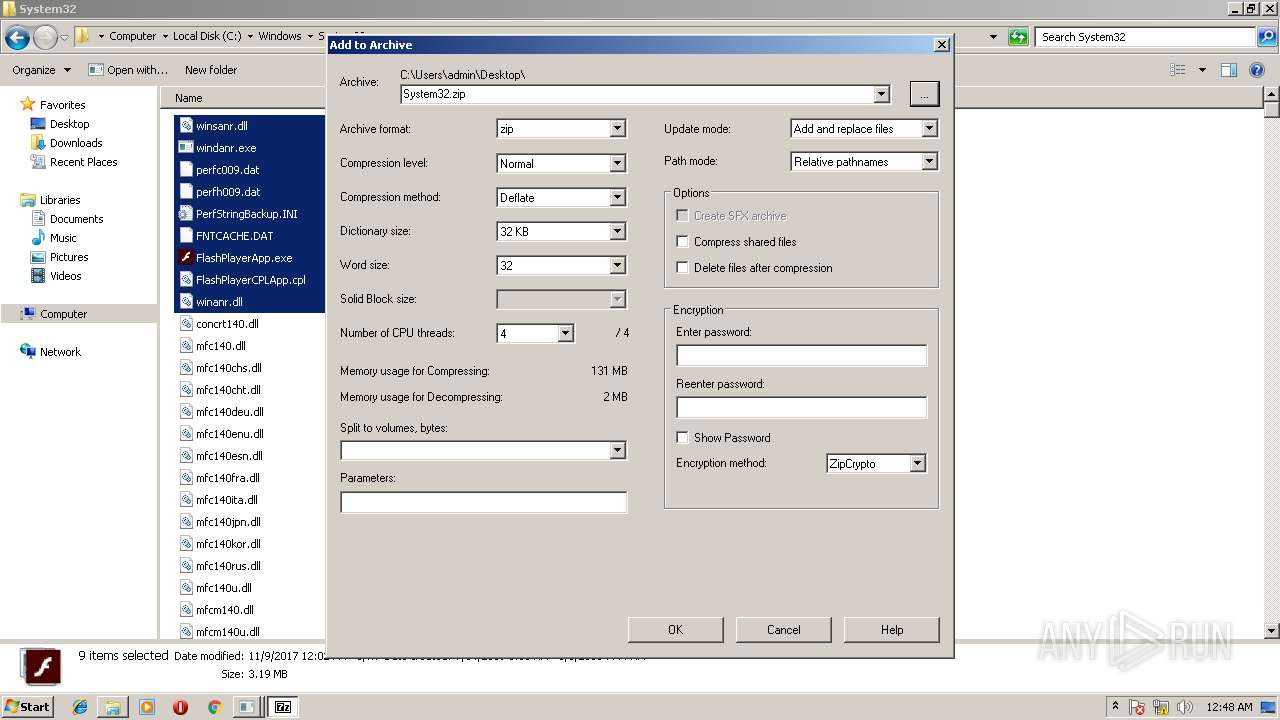
Task: Open the Path mode dropdown
Action: (x=929, y=161)
